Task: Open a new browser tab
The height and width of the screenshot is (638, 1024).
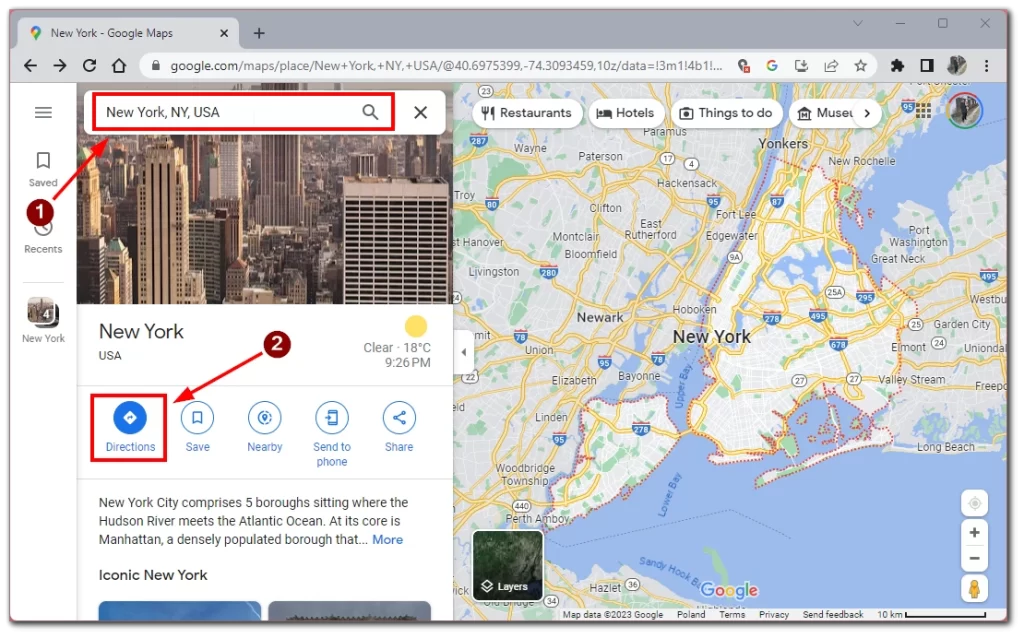Action: point(259,33)
